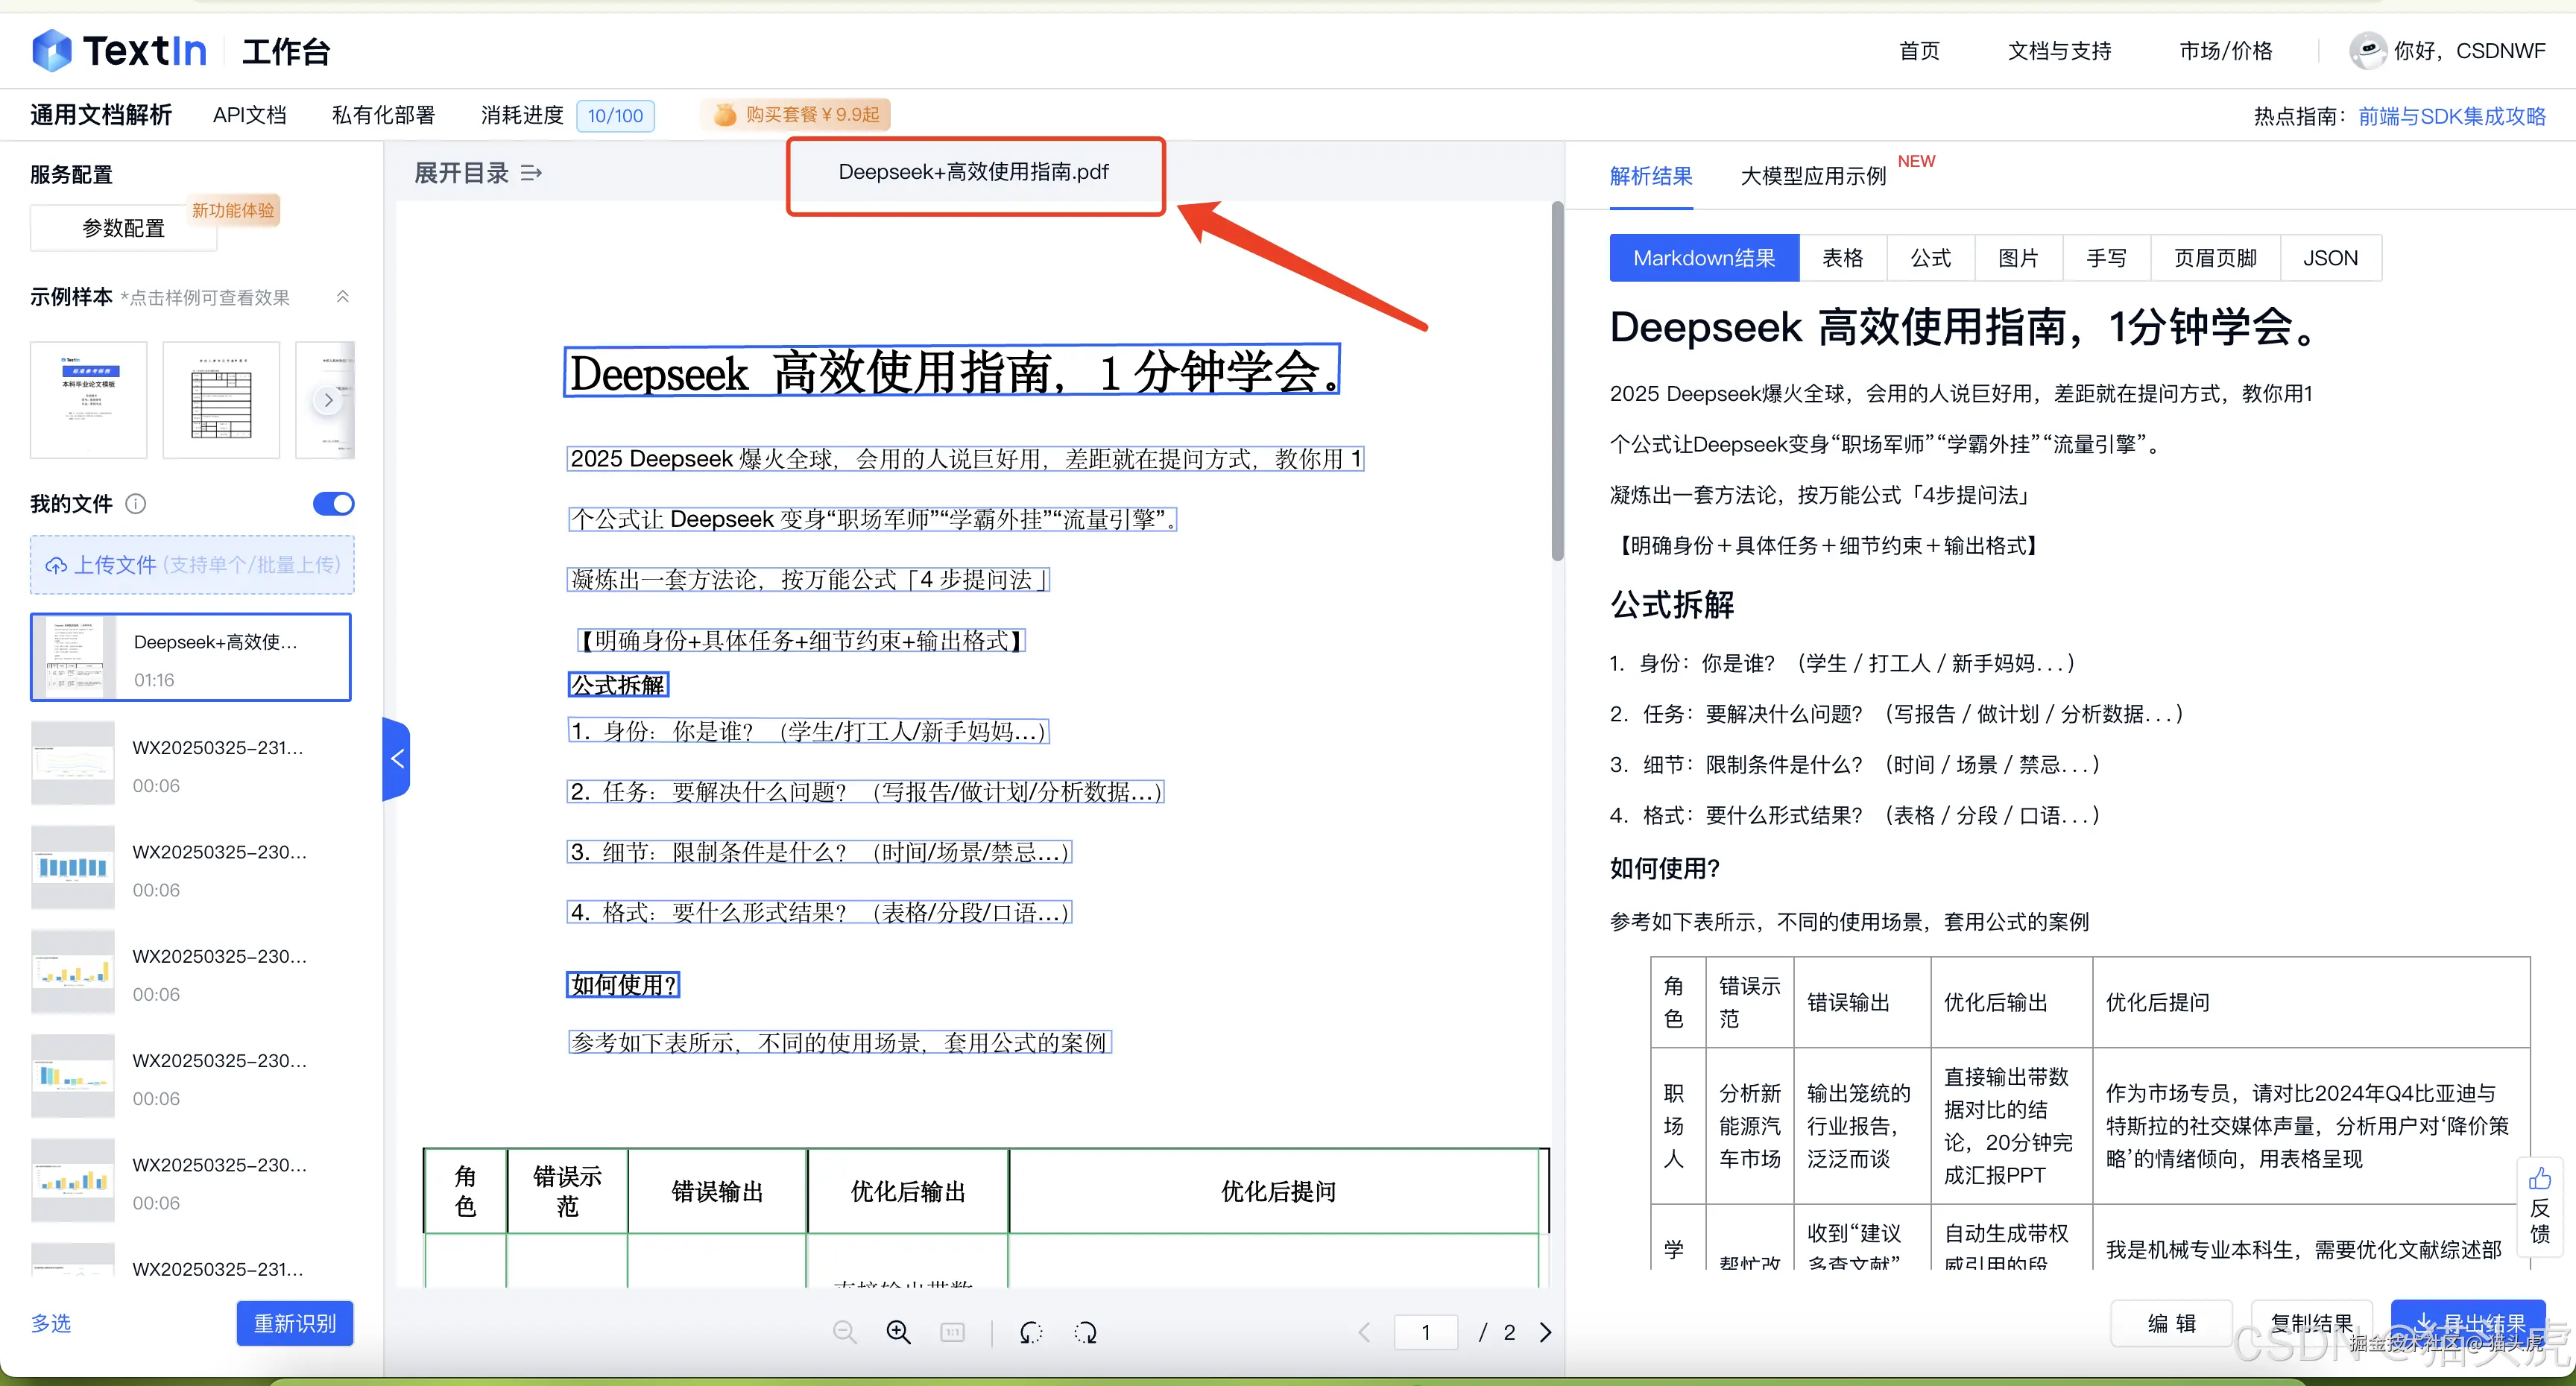Click the info icon beside 我的文件
This screenshot has width=2576, height=1386.
(137, 504)
